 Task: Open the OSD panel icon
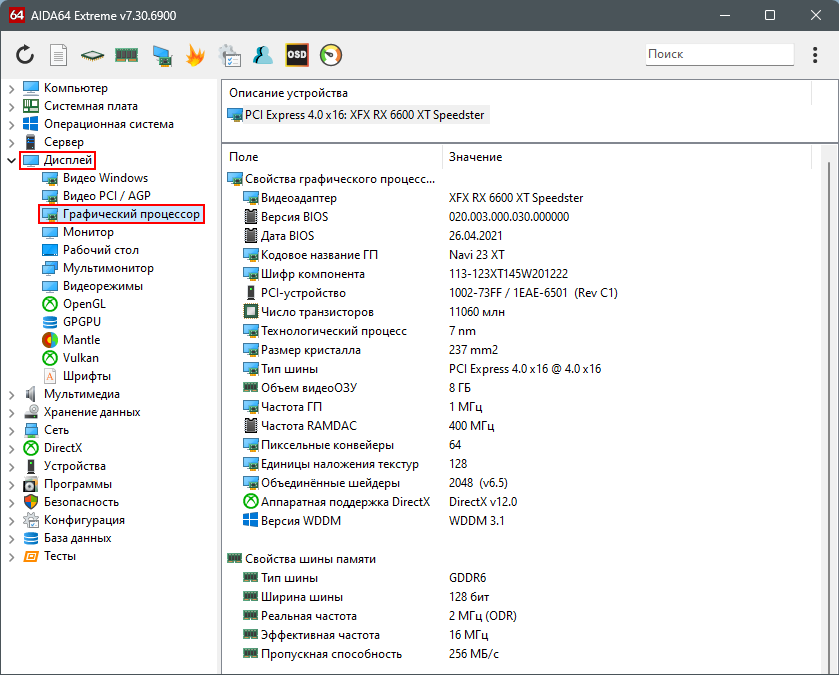click(x=297, y=55)
